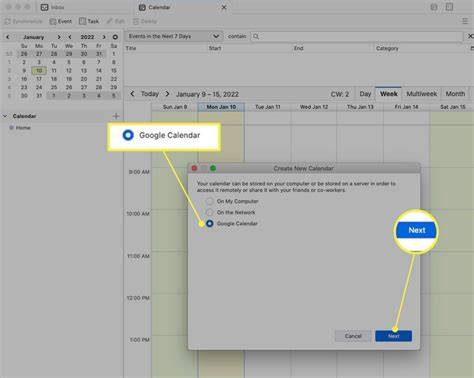Image resolution: width=474 pixels, height=378 pixels.
Task: Advance mini calendar to next month
Action: coord(59,37)
